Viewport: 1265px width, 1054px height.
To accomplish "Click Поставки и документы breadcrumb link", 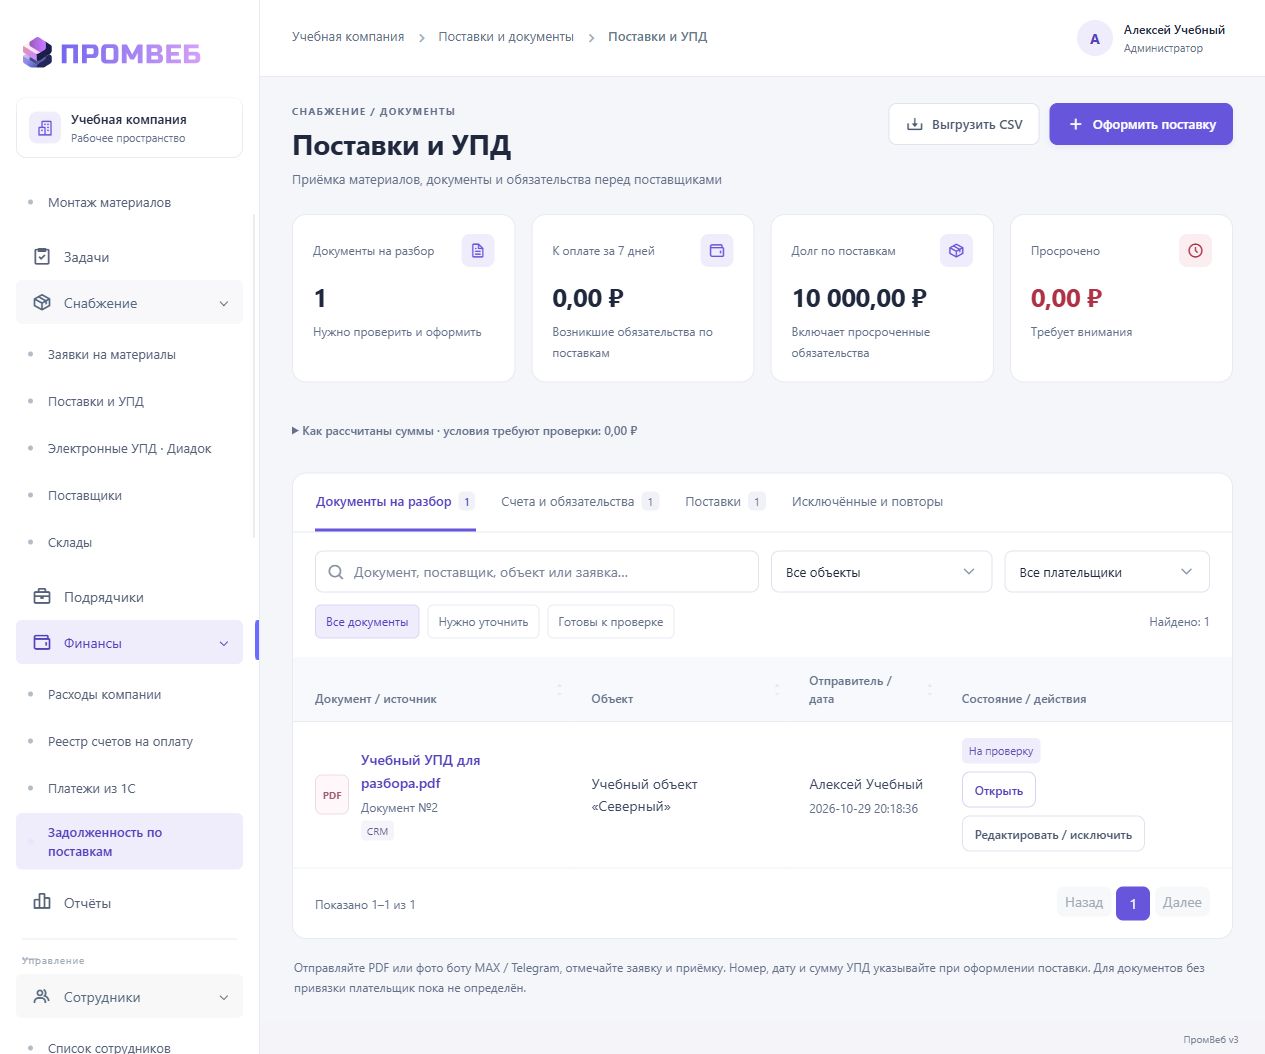I will (506, 37).
